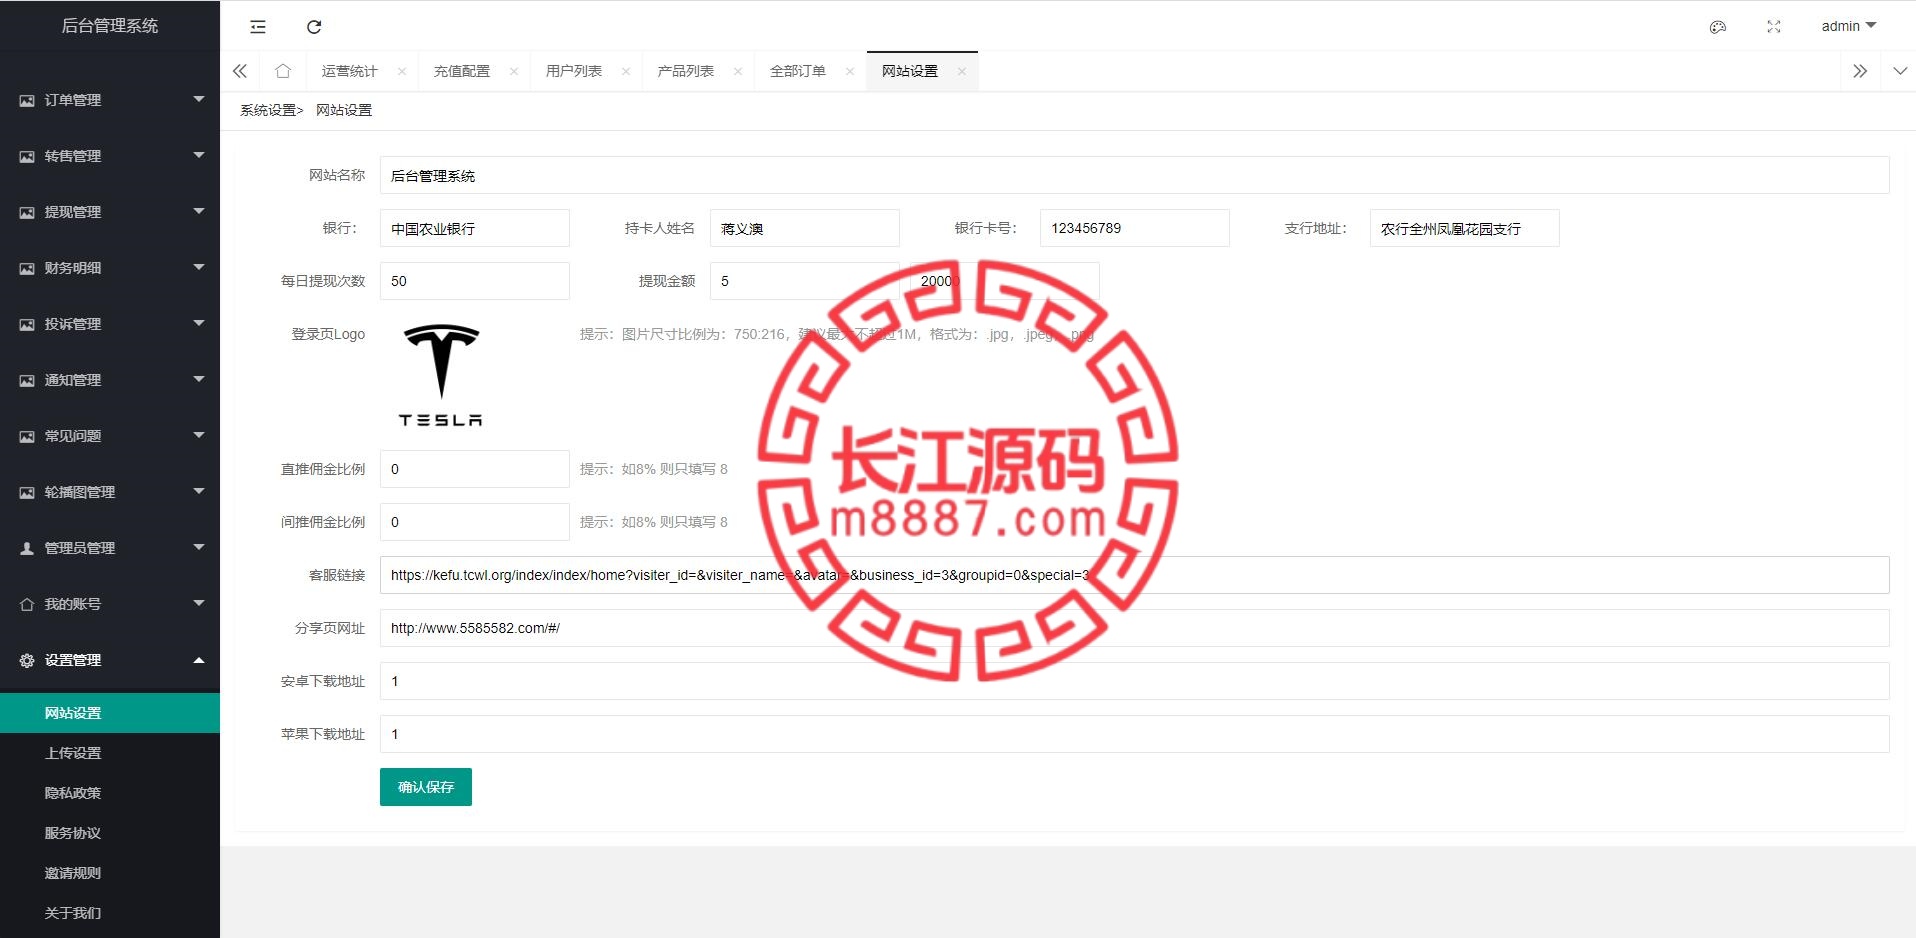Click the 转售管理 image icon
The height and width of the screenshot is (938, 1916).
coord(27,156)
